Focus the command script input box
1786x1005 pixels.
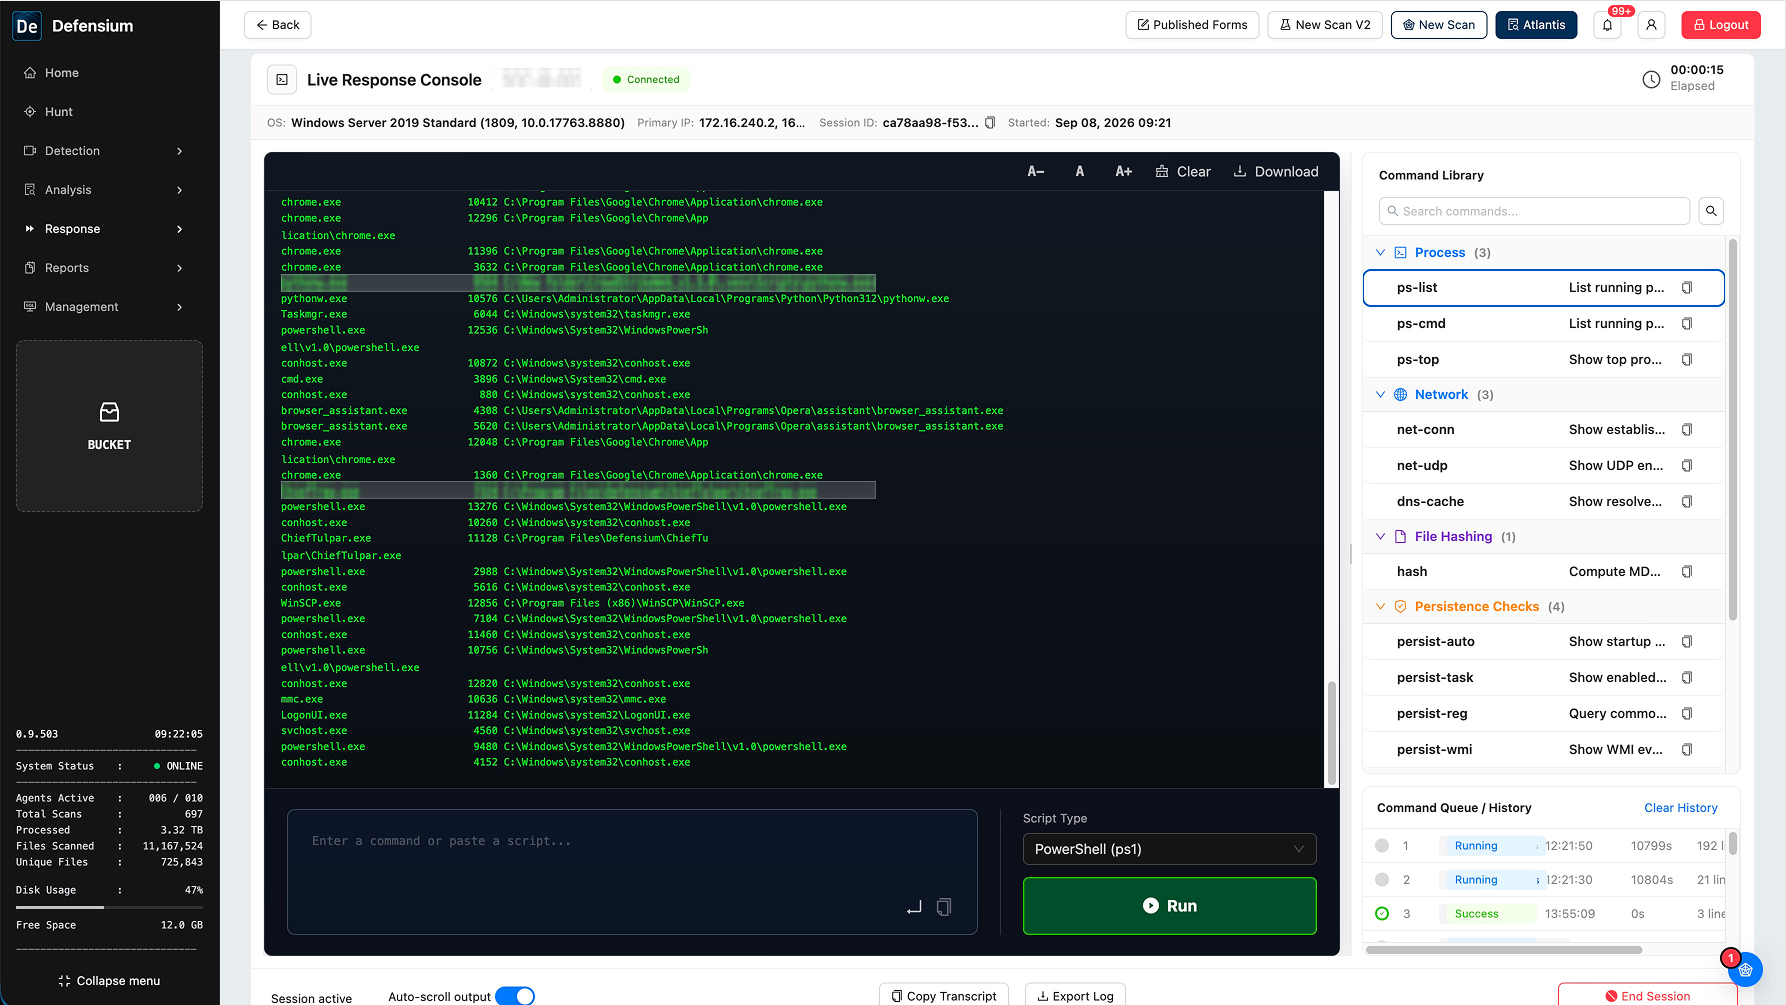[x=632, y=872]
